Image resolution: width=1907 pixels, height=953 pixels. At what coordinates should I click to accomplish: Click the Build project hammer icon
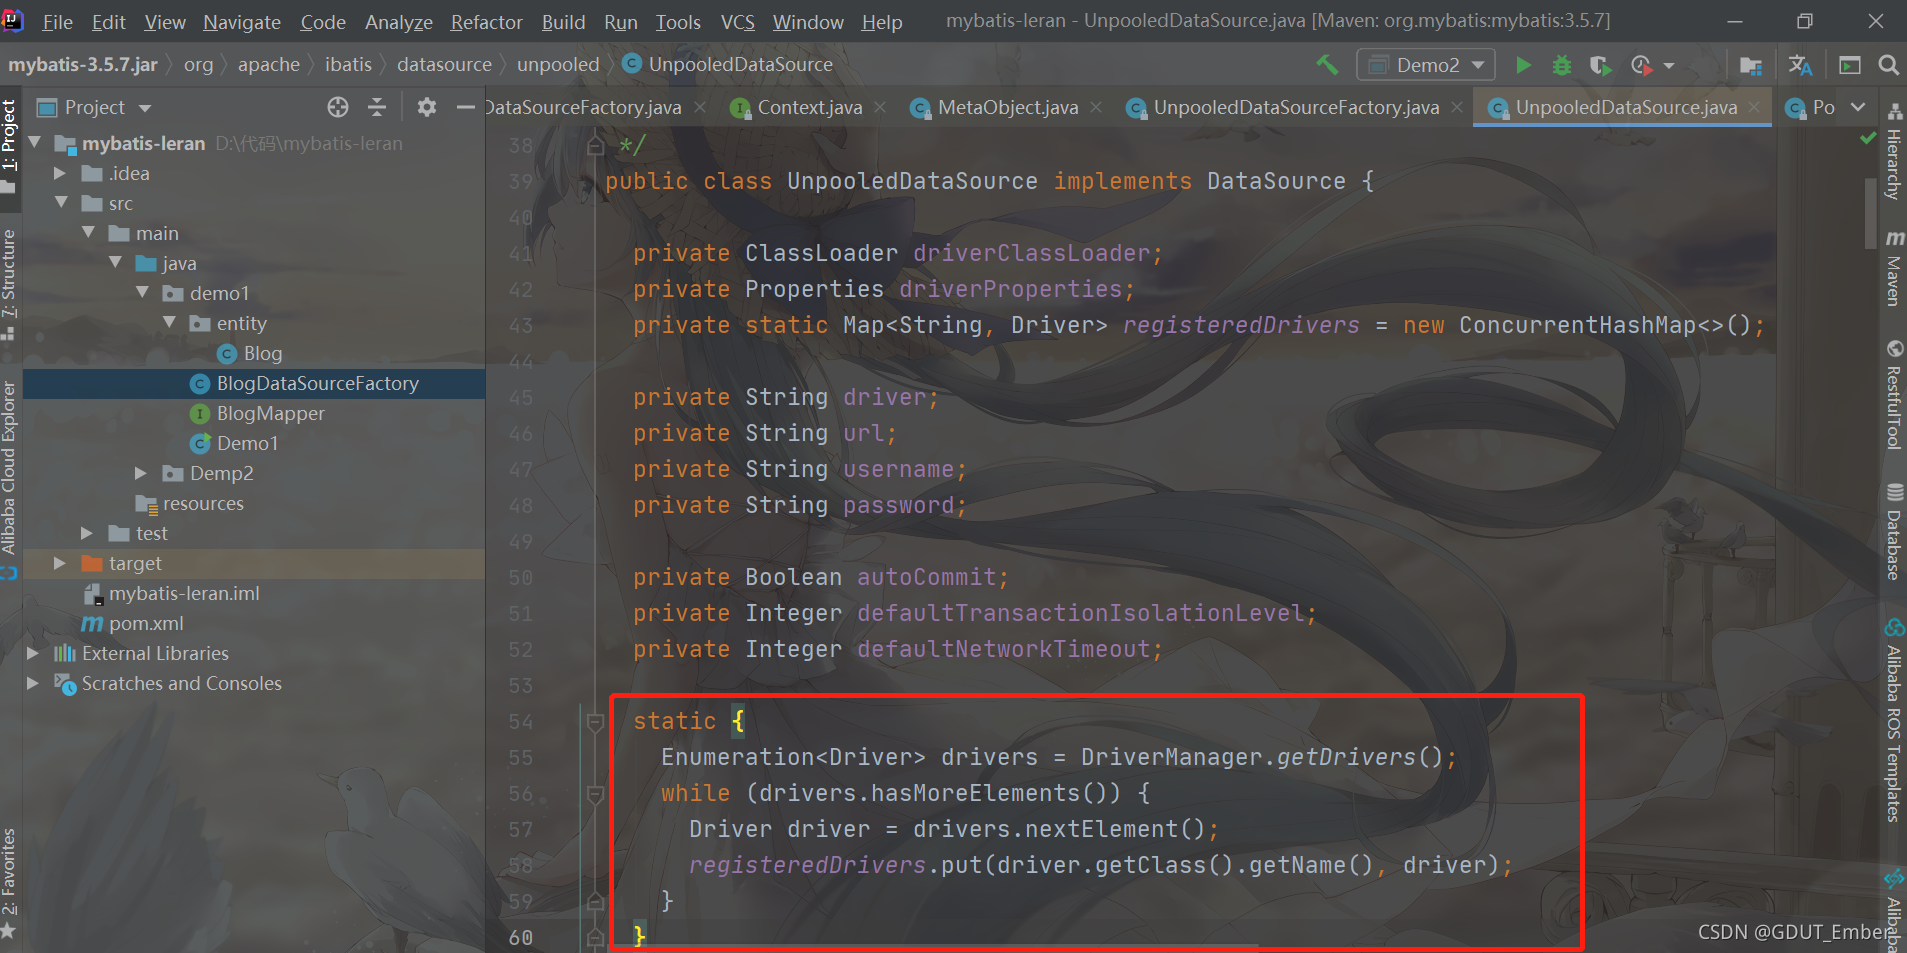click(x=1327, y=65)
